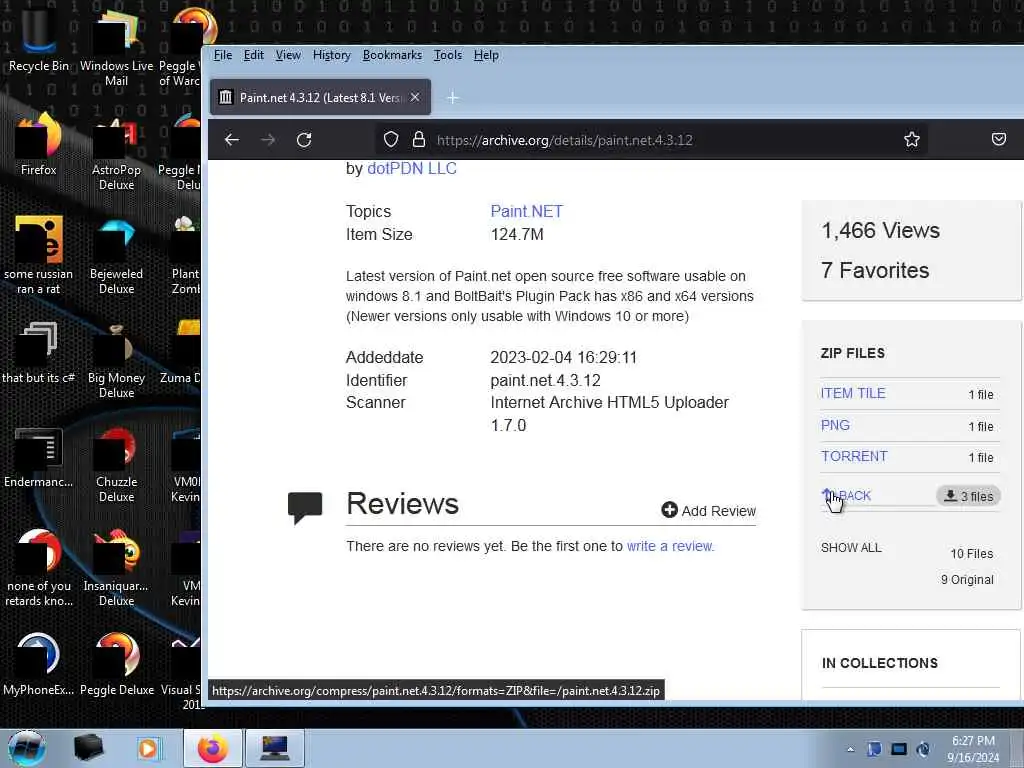Click identifier value 'paint.net.4.3.12'
The width and height of the screenshot is (1024, 768).
[x=545, y=380]
